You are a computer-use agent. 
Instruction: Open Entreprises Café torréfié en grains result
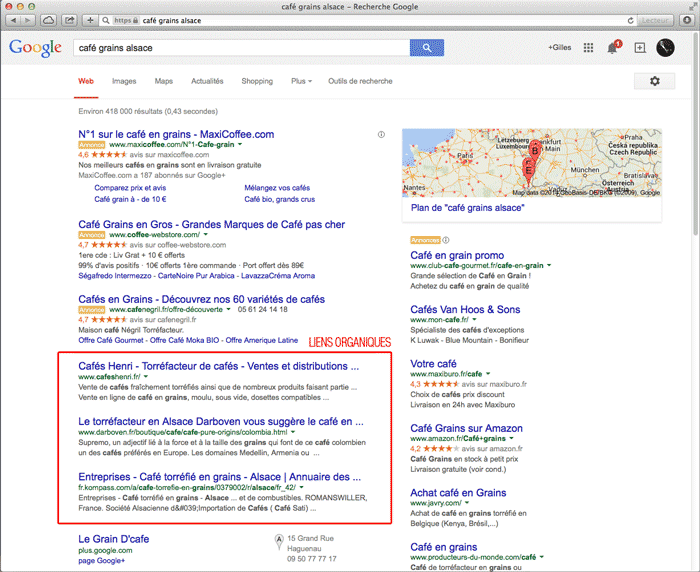(219, 476)
